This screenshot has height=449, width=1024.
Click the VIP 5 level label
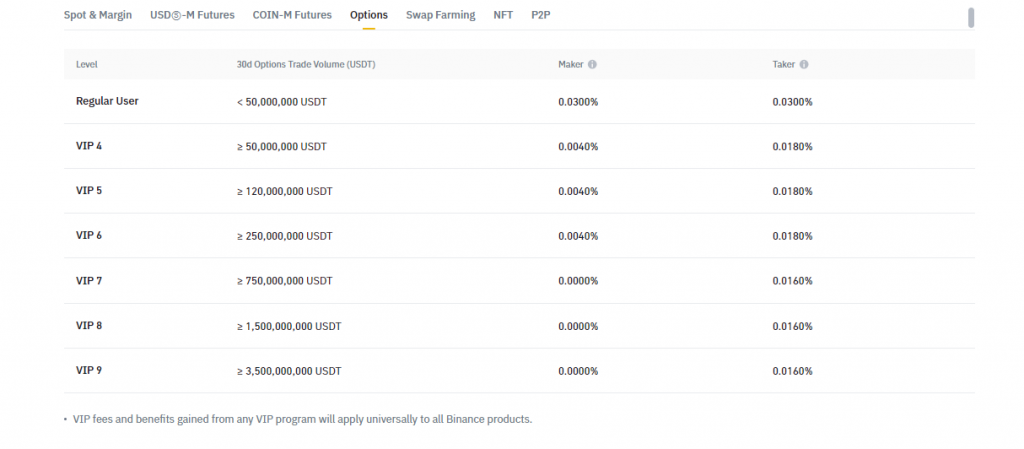(89, 191)
